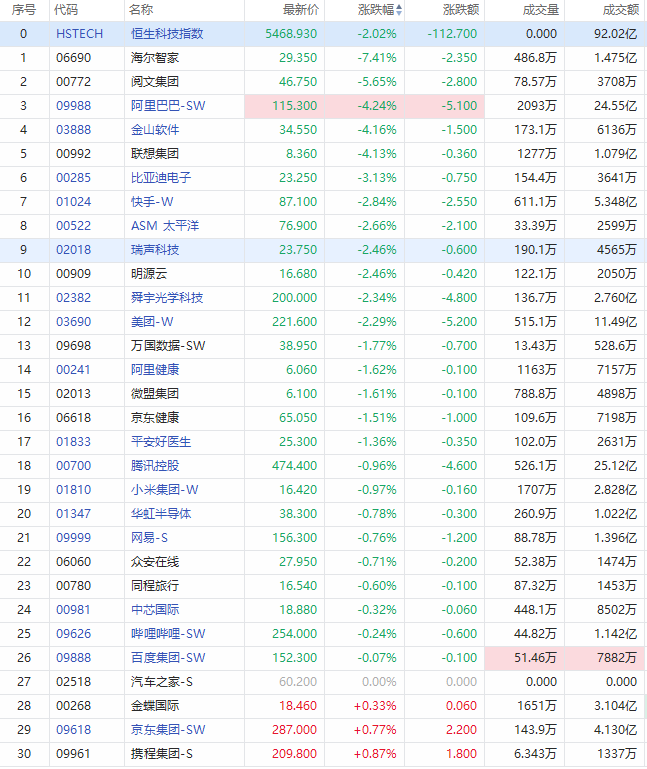Open 美团-W stock link

152,322
